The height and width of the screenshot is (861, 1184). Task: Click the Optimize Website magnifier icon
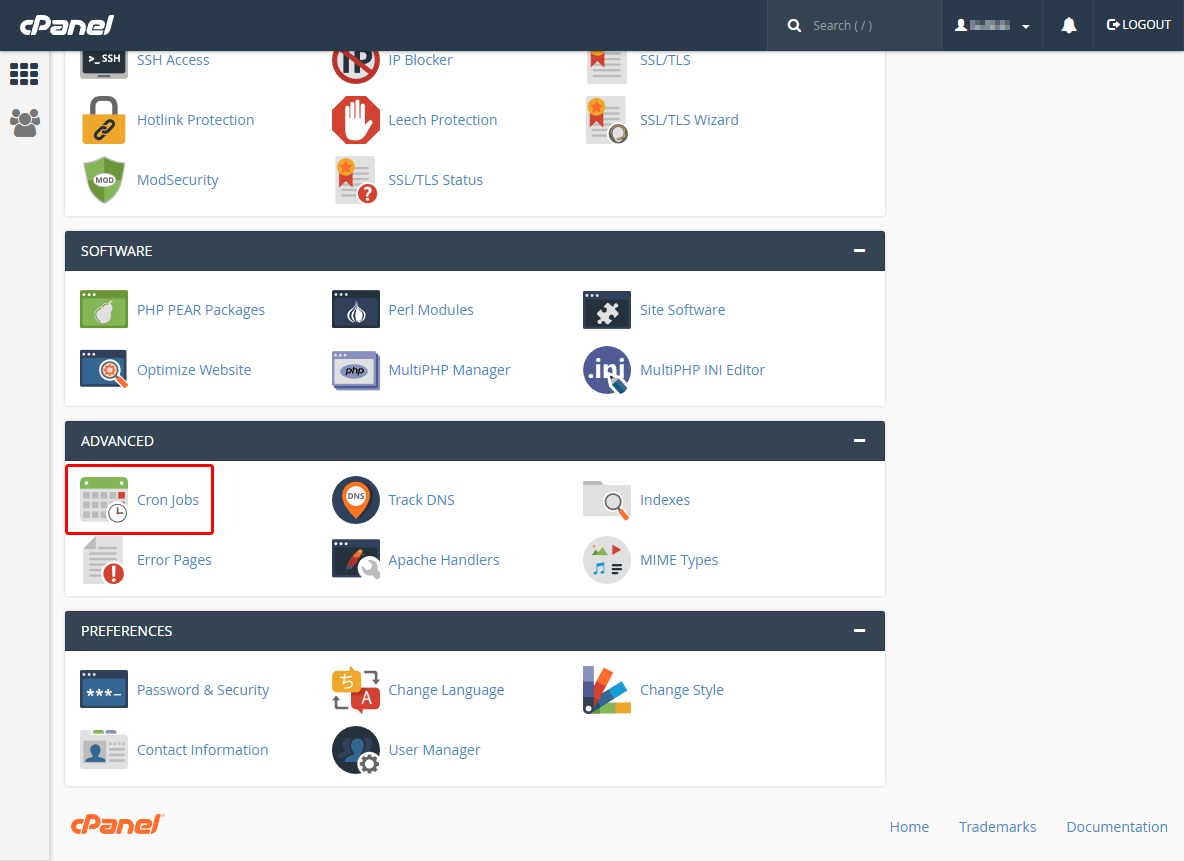[103, 369]
